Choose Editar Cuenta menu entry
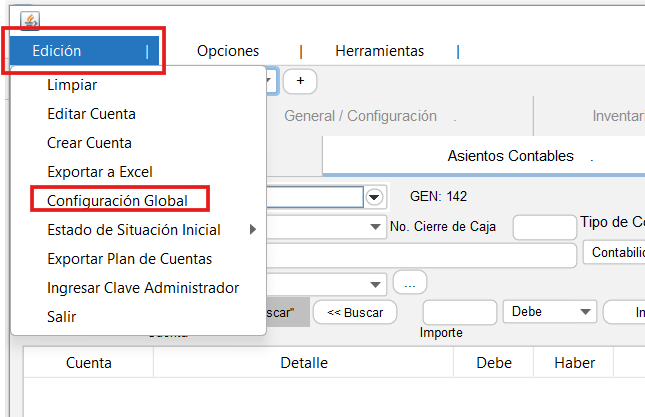 pyautogui.click(x=91, y=114)
